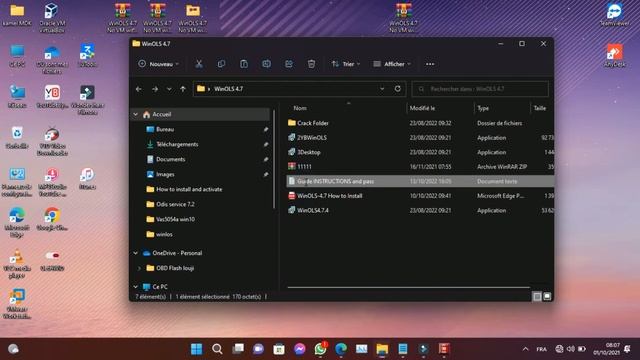Select Bureau in the sidebar
This screenshot has height=360, width=640.
point(165,129)
